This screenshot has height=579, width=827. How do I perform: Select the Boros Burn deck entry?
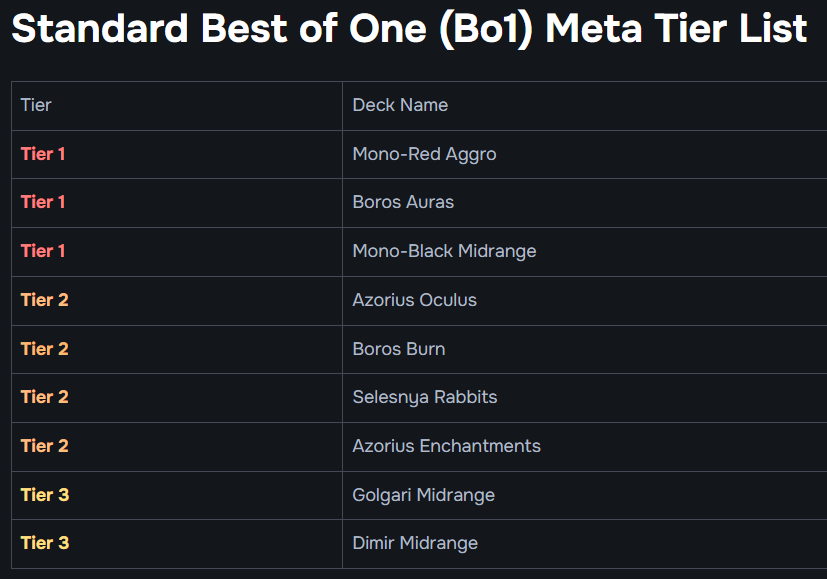tap(398, 349)
